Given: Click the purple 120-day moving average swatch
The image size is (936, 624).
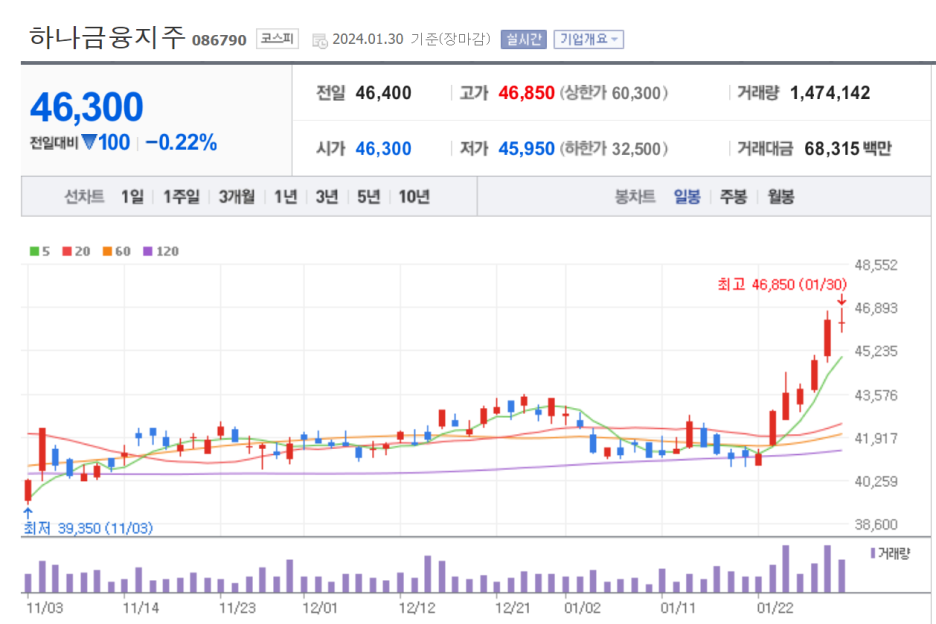Looking at the screenshot, I should point(148,251).
